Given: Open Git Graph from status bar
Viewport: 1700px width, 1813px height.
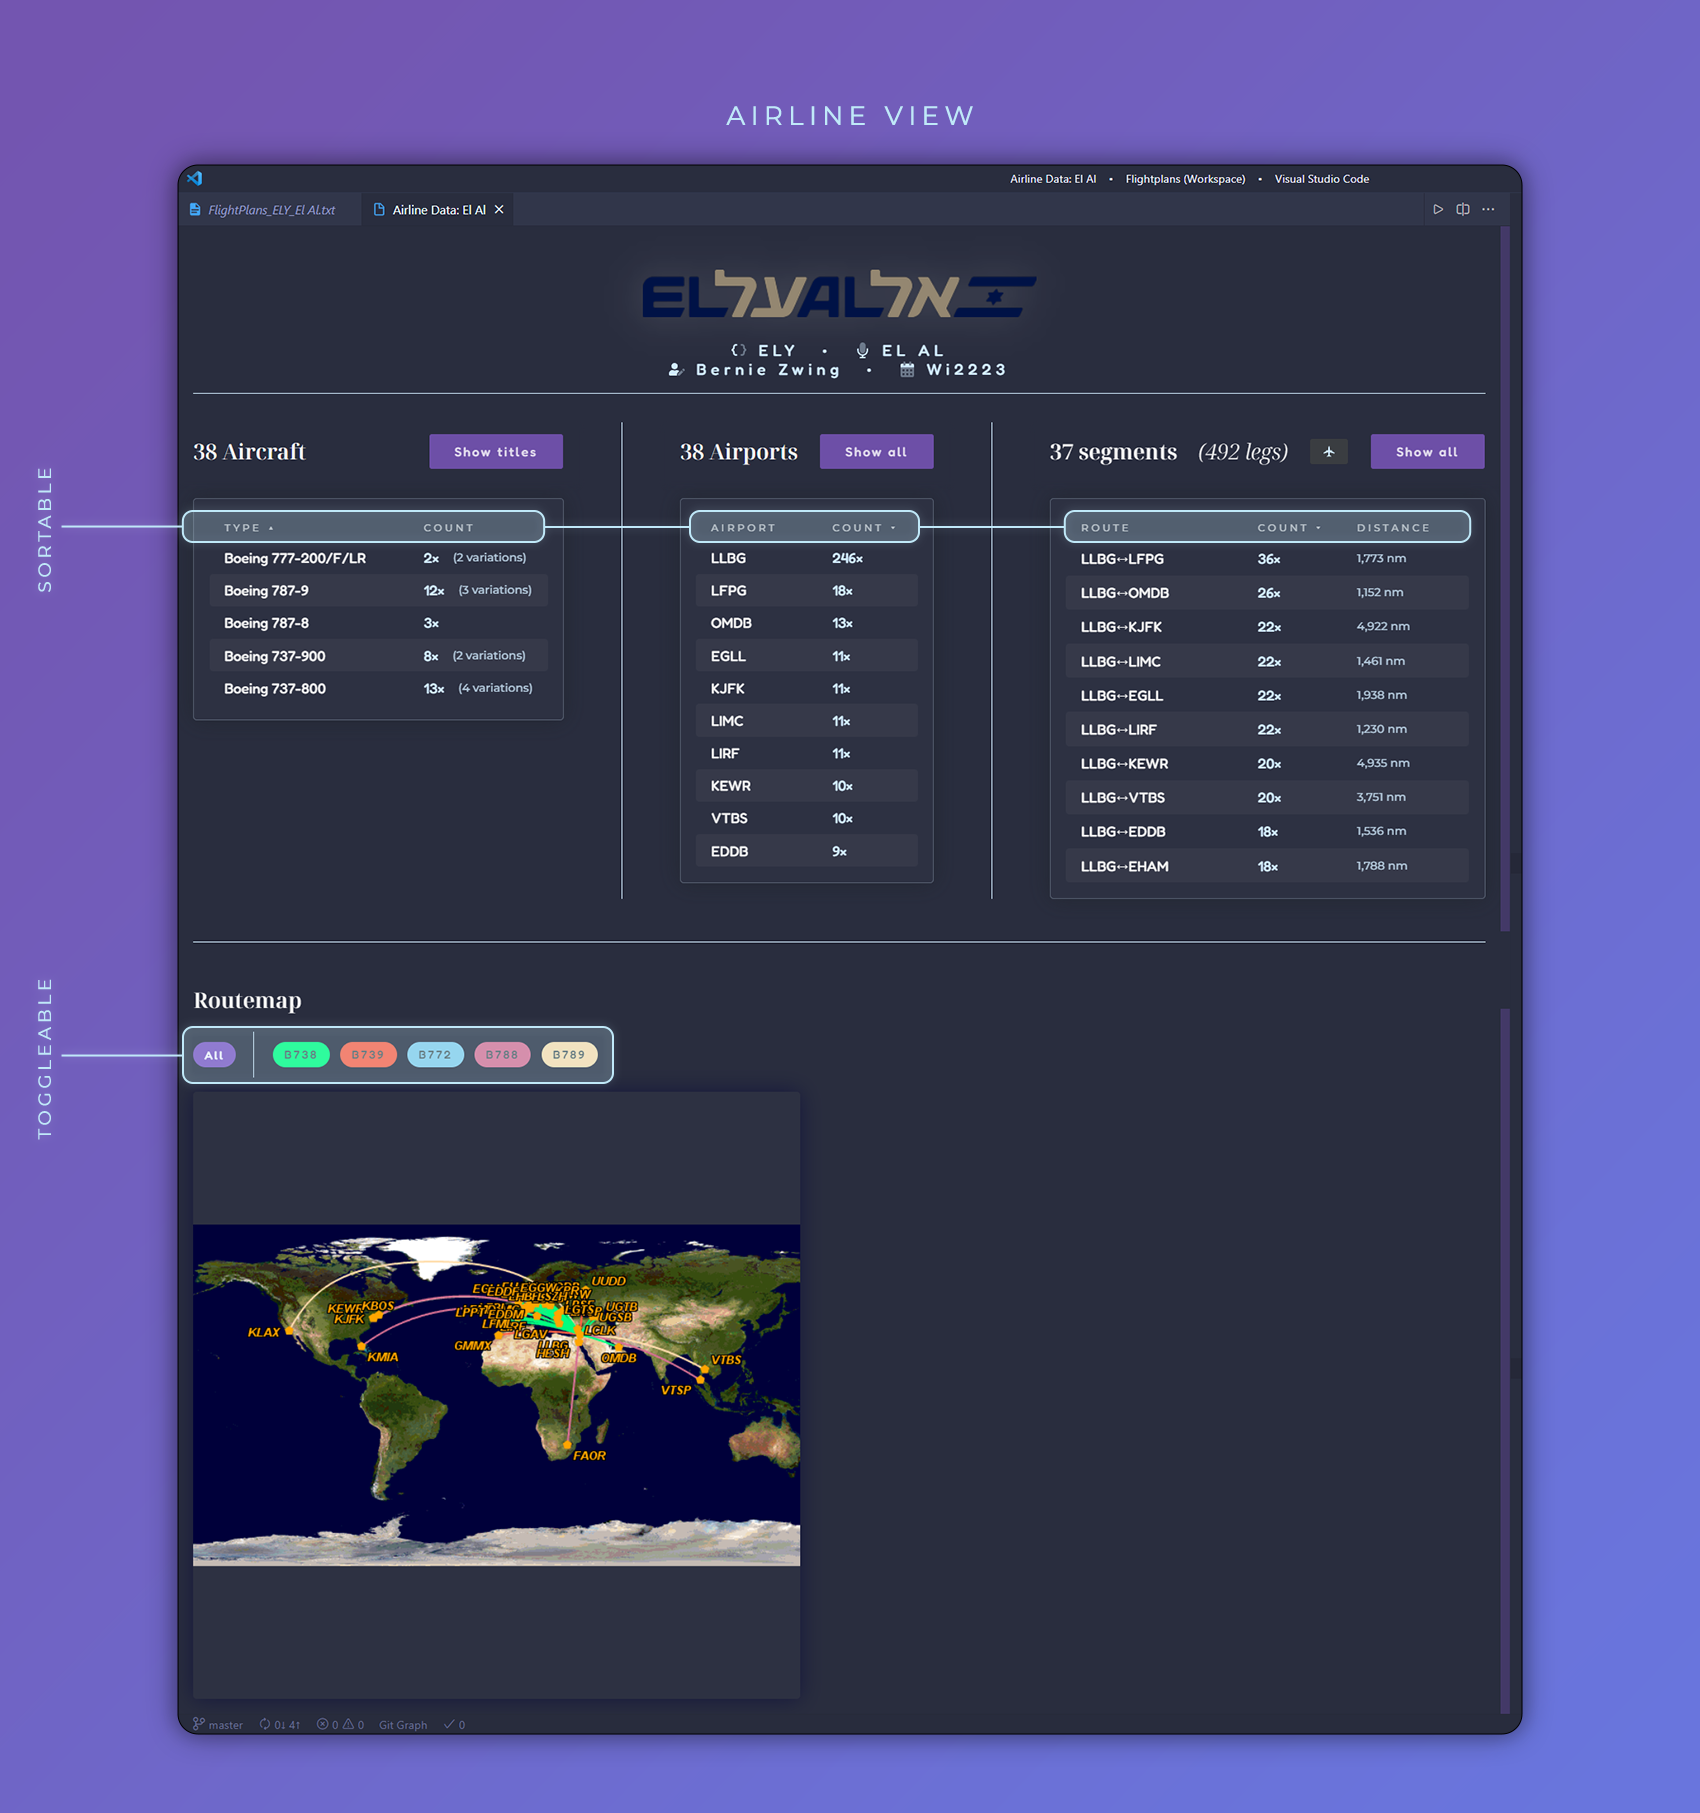Looking at the screenshot, I should pyautogui.click(x=403, y=1724).
